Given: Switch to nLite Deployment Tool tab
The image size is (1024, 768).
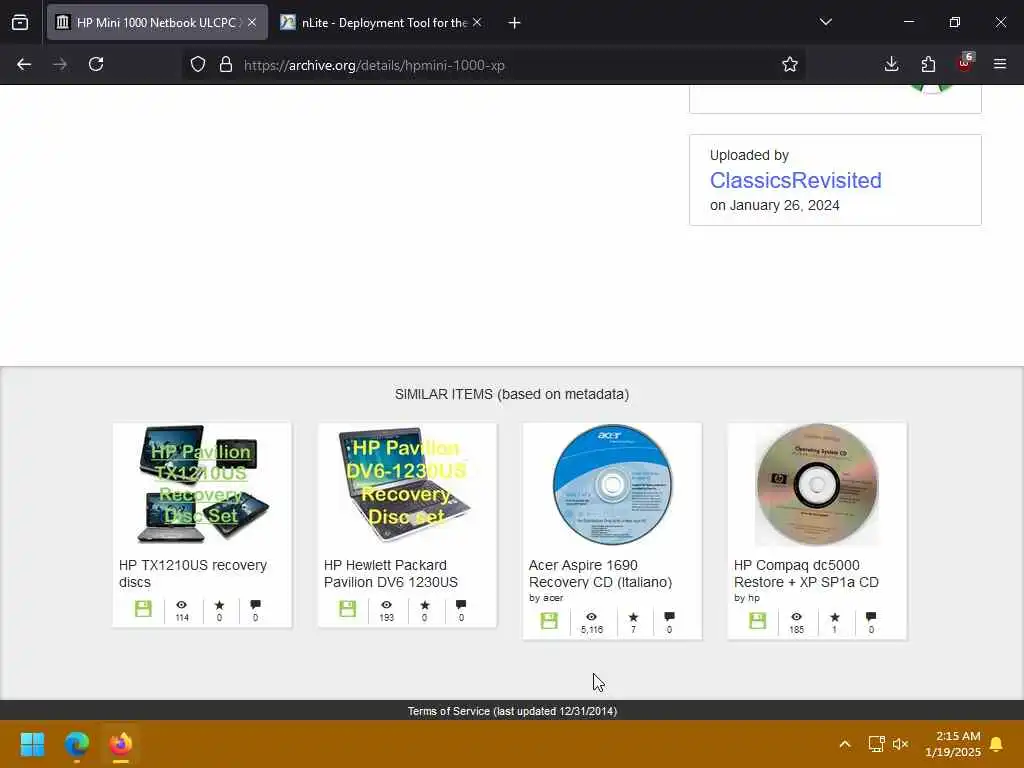Looking at the screenshot, I should click(381, 22).
